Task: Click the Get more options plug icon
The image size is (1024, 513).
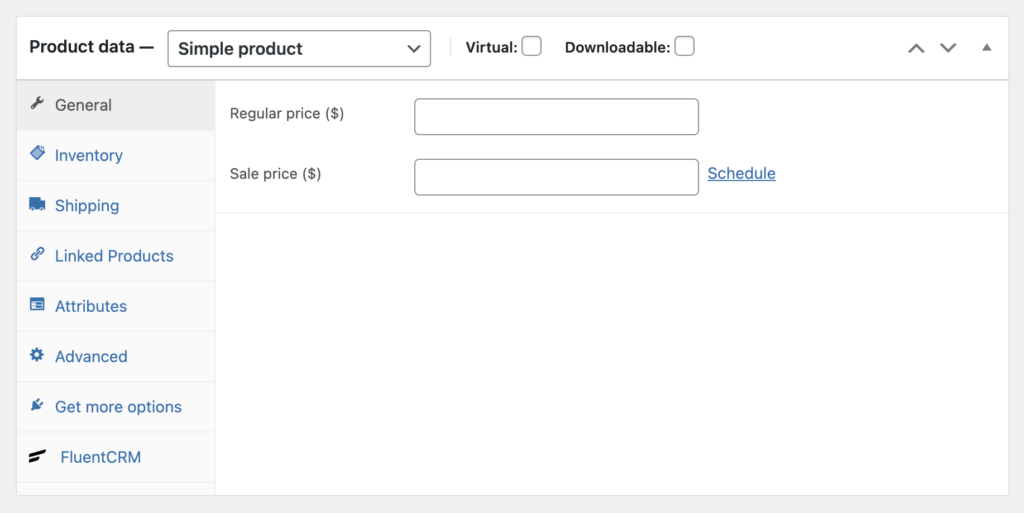Action: click(x=37, y=405)
